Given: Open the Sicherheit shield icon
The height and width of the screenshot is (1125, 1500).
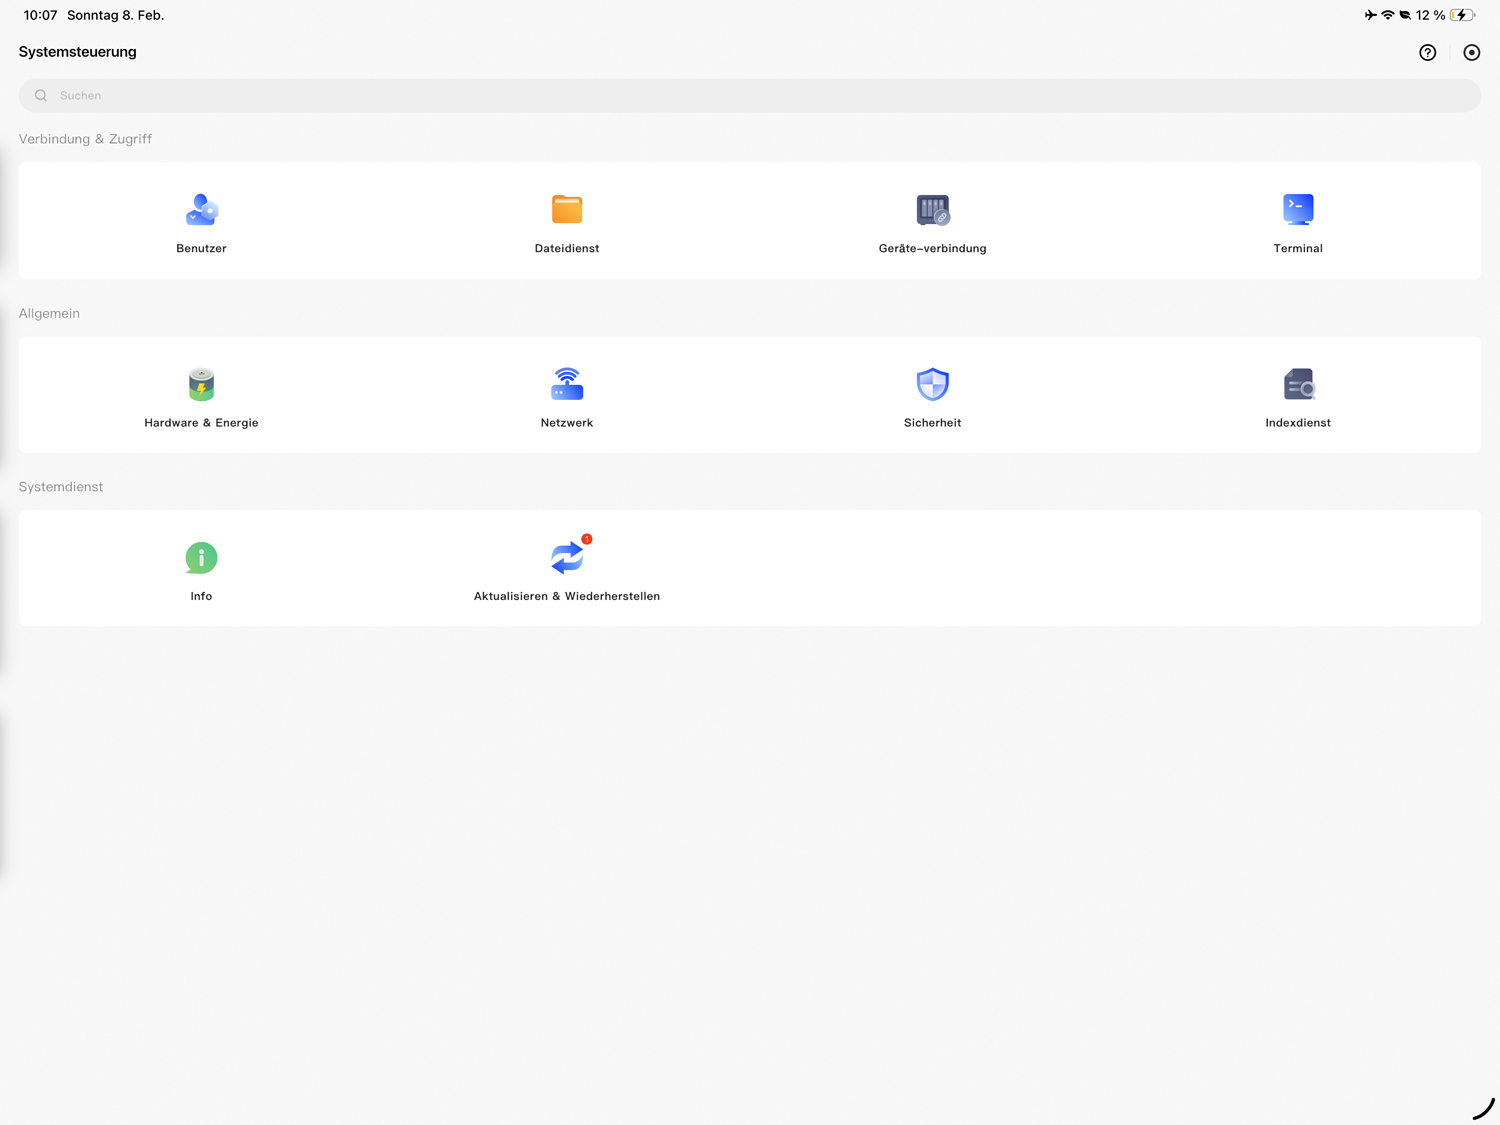Looking at the screenshot, I should 932,384.
